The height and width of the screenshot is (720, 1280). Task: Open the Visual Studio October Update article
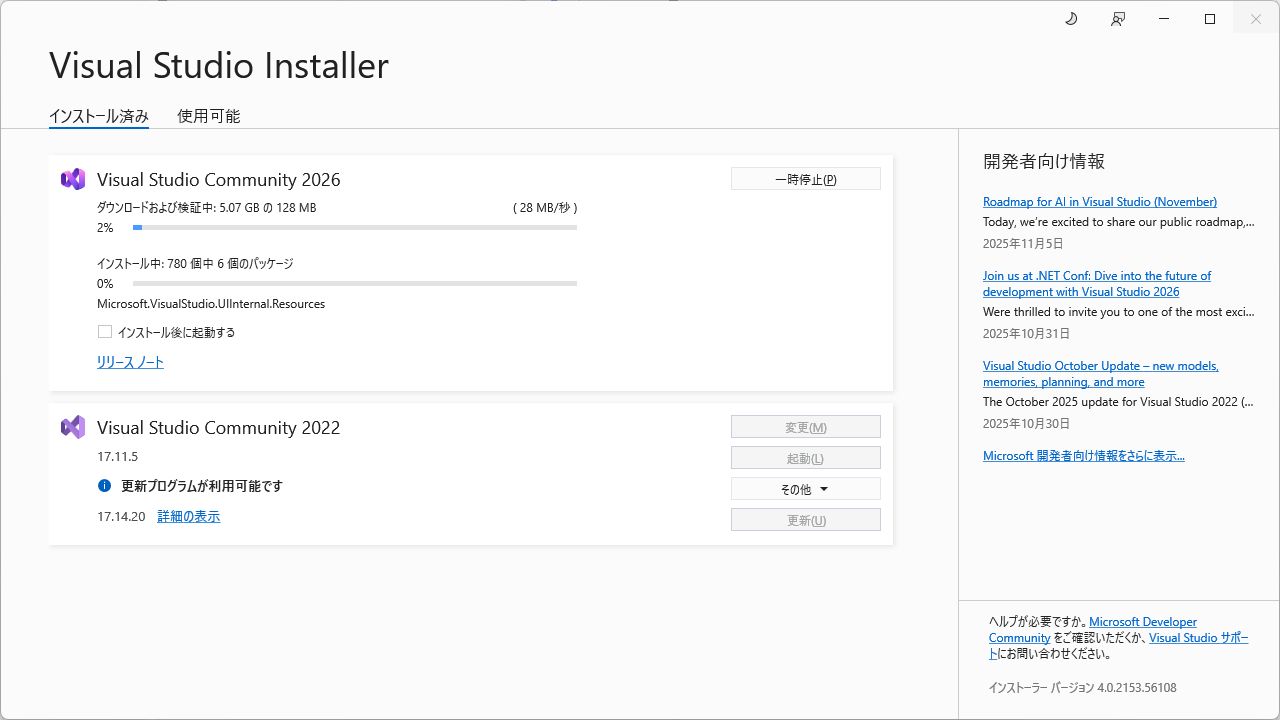pos(1100,366)
